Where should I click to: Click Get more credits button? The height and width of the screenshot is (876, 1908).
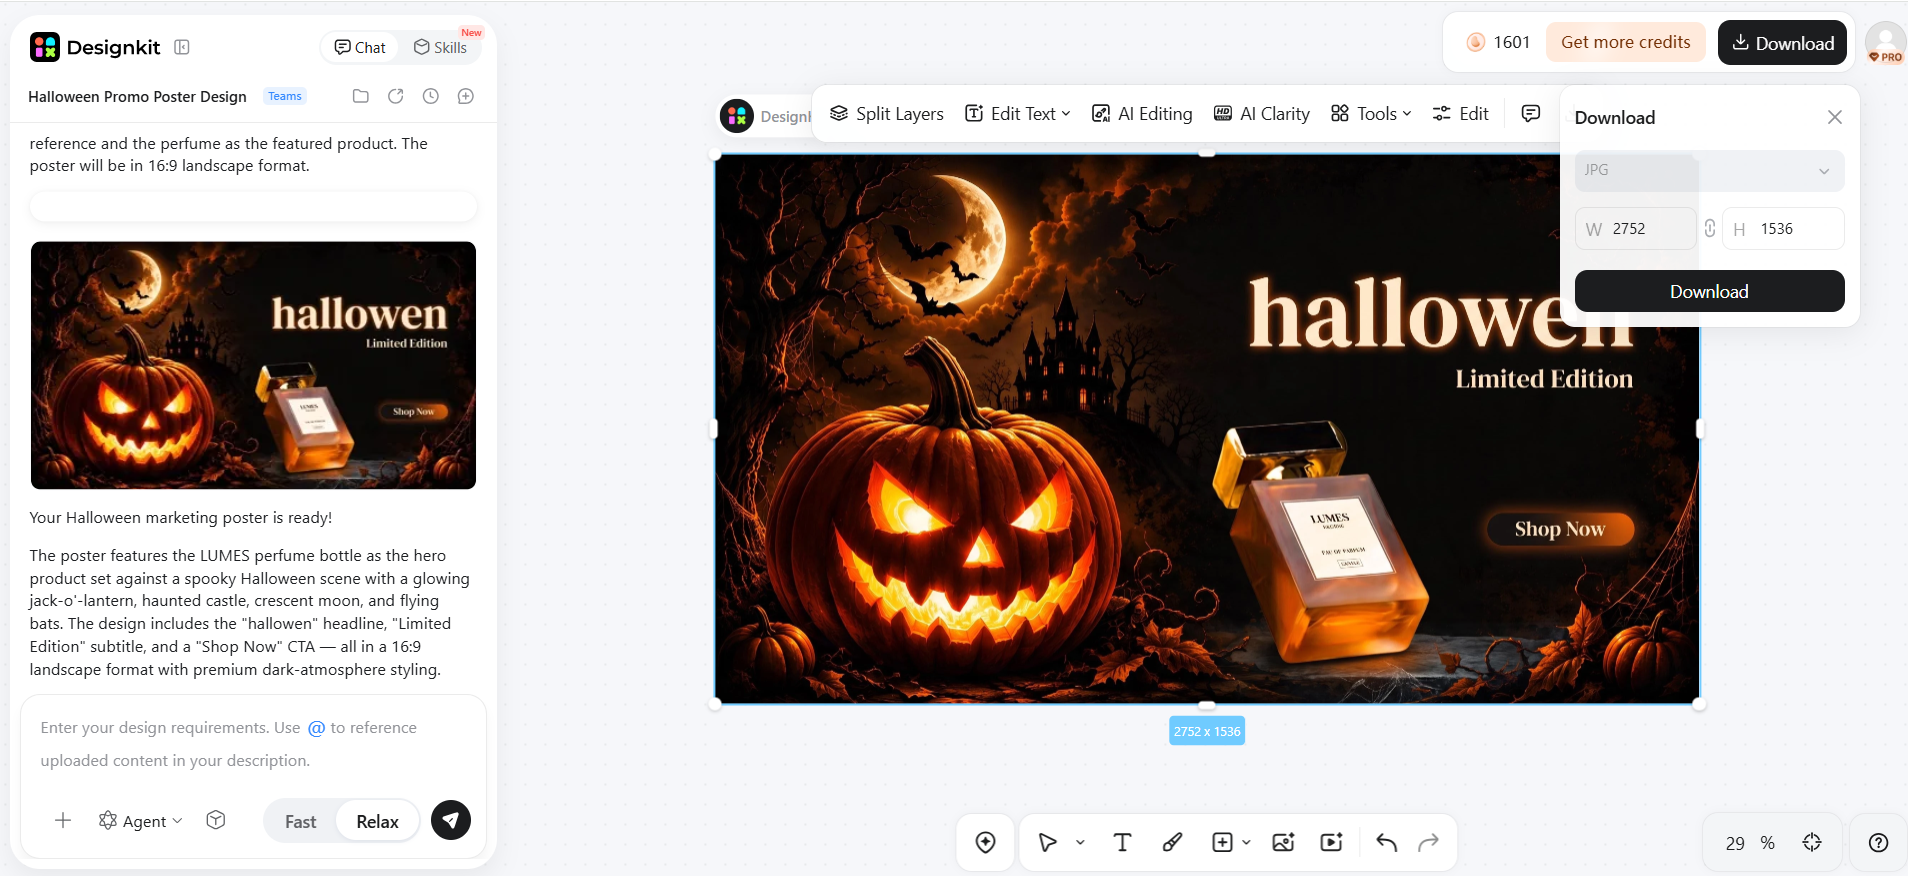1626,42
